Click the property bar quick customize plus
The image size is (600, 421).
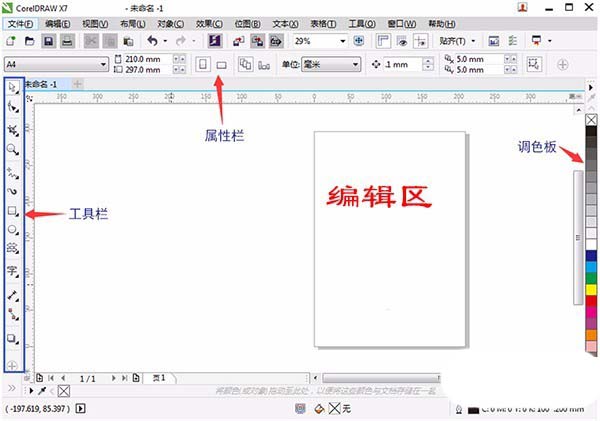562,65
